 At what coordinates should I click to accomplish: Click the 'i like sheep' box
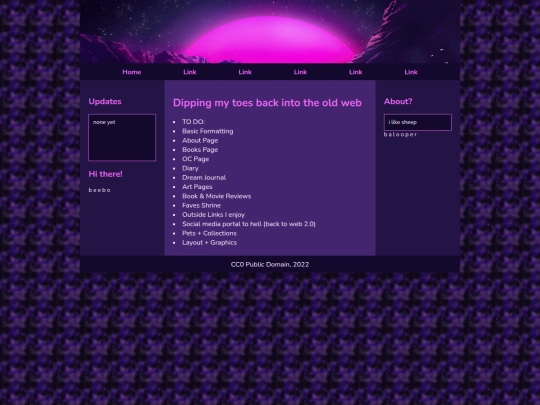[418, 122]
